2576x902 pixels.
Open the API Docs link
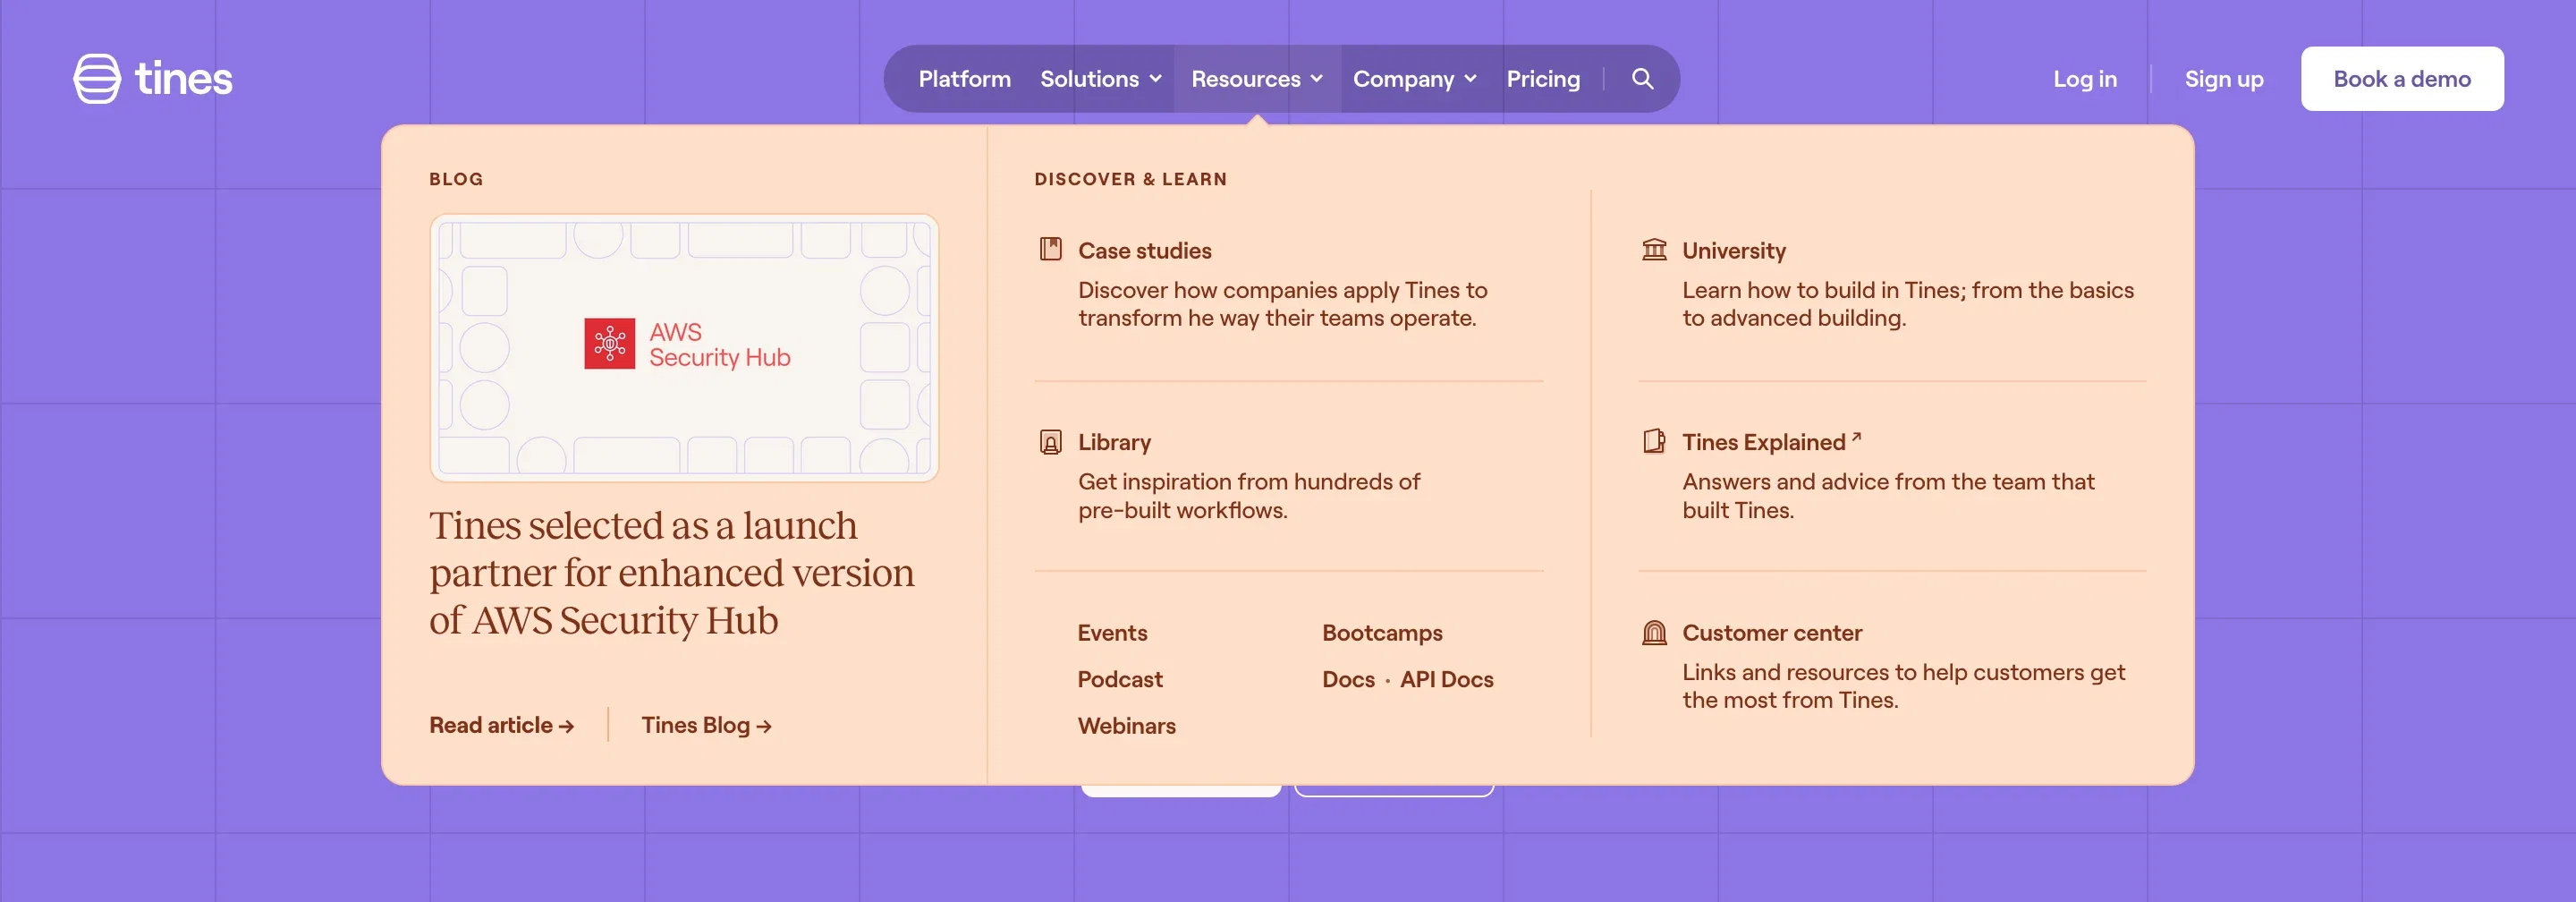[1446, 679]
